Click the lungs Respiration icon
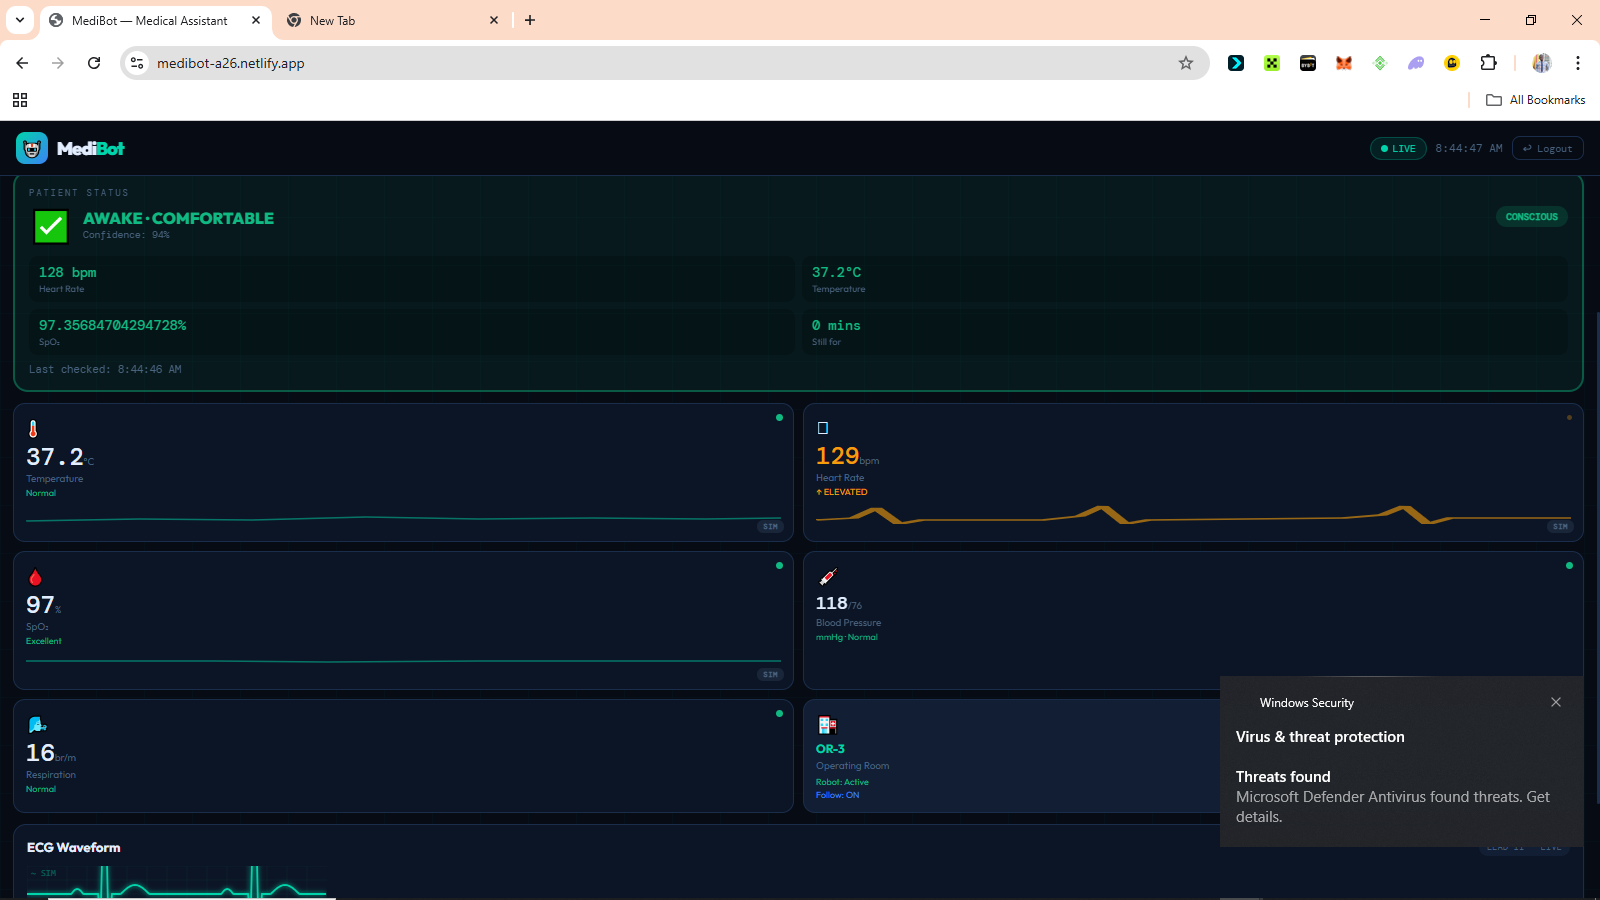The height and width of the screenshot is (900, 1600). pos(37,725)
